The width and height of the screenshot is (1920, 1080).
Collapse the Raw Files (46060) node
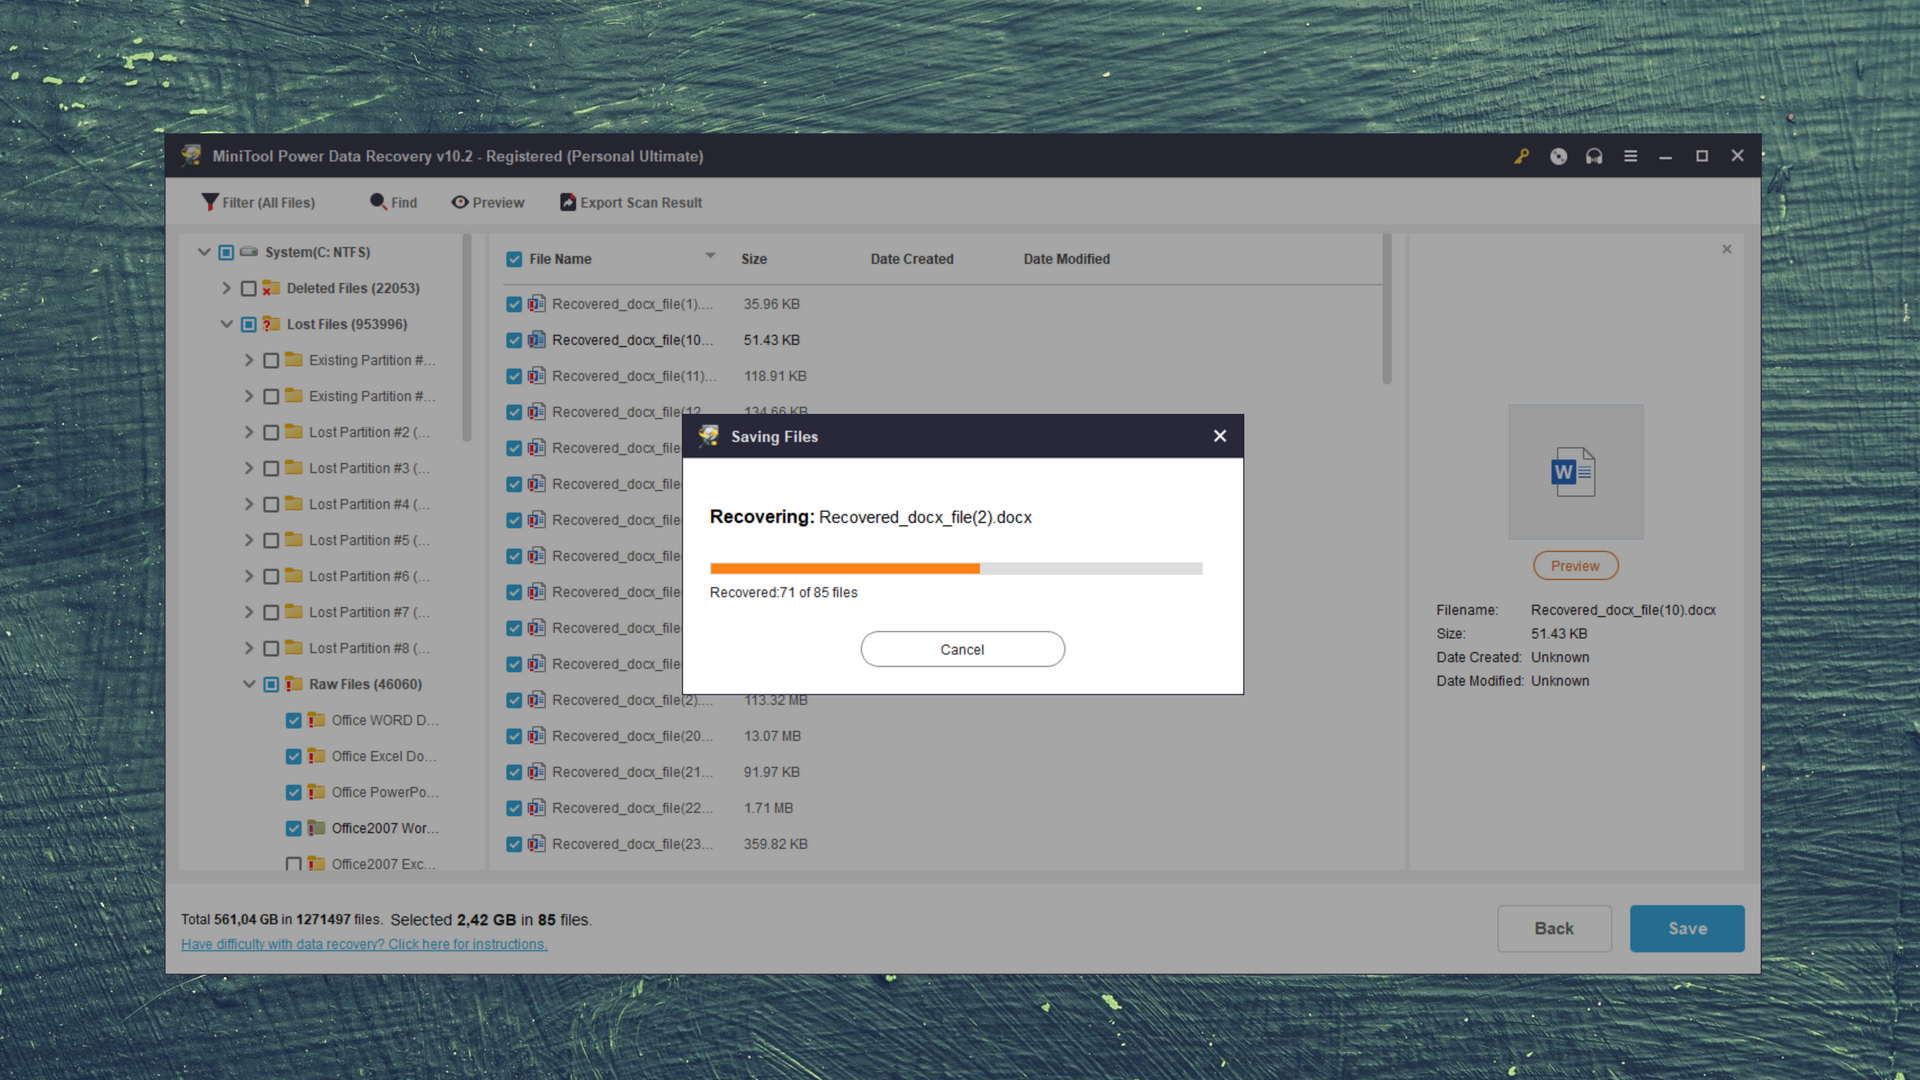coord(249,684)
